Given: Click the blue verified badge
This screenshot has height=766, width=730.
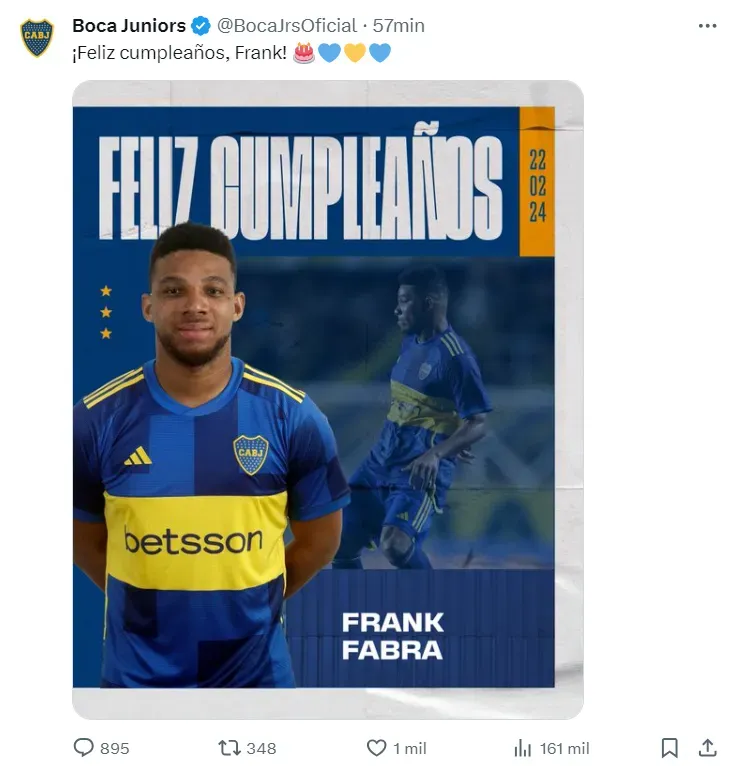Looking at the screenshot, I should tap(202, 26).
